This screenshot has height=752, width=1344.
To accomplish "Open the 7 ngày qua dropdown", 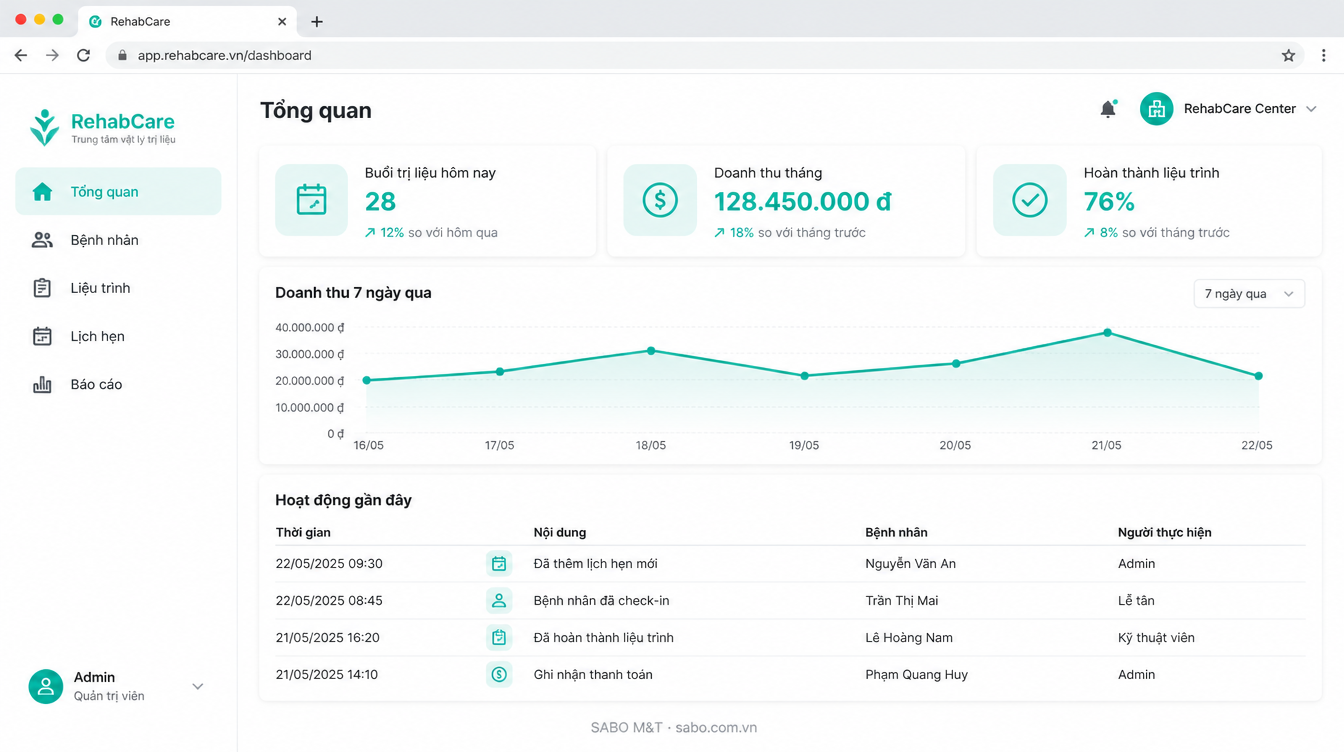I will [x=1249, y=293].
